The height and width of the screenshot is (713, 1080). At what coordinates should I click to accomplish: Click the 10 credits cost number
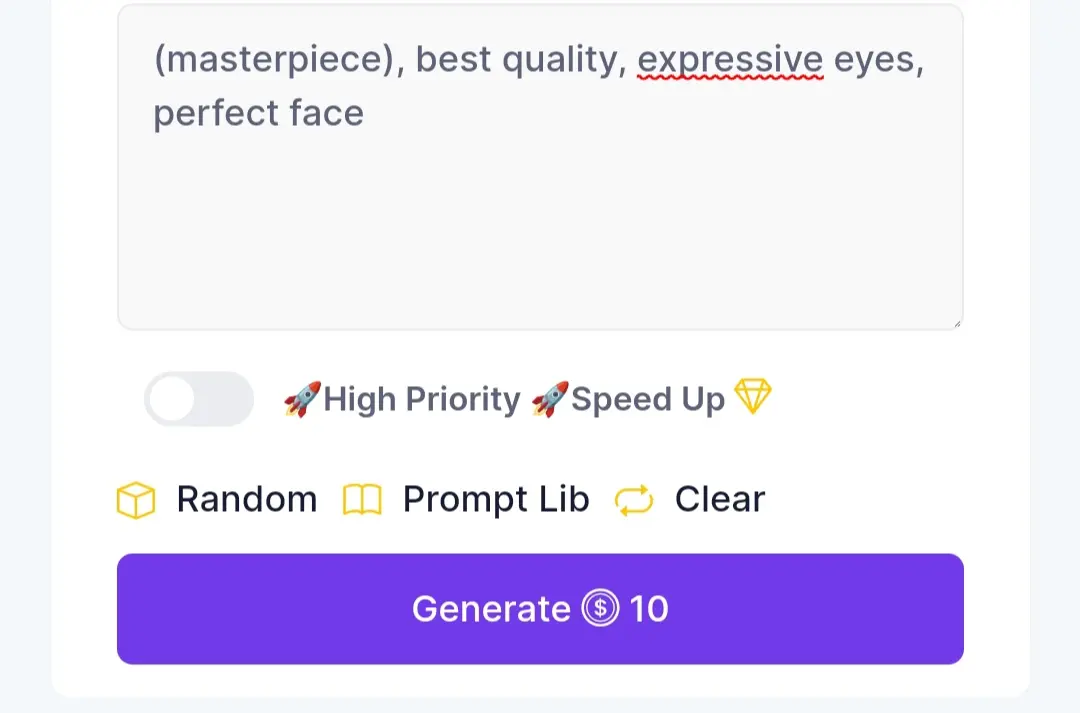click(648, 609)
